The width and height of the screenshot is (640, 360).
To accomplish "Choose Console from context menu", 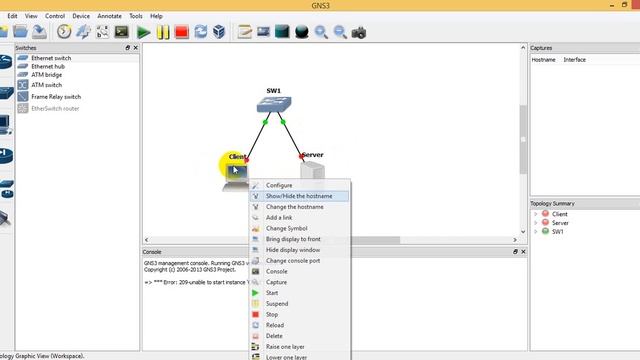I will pos(299,271).
